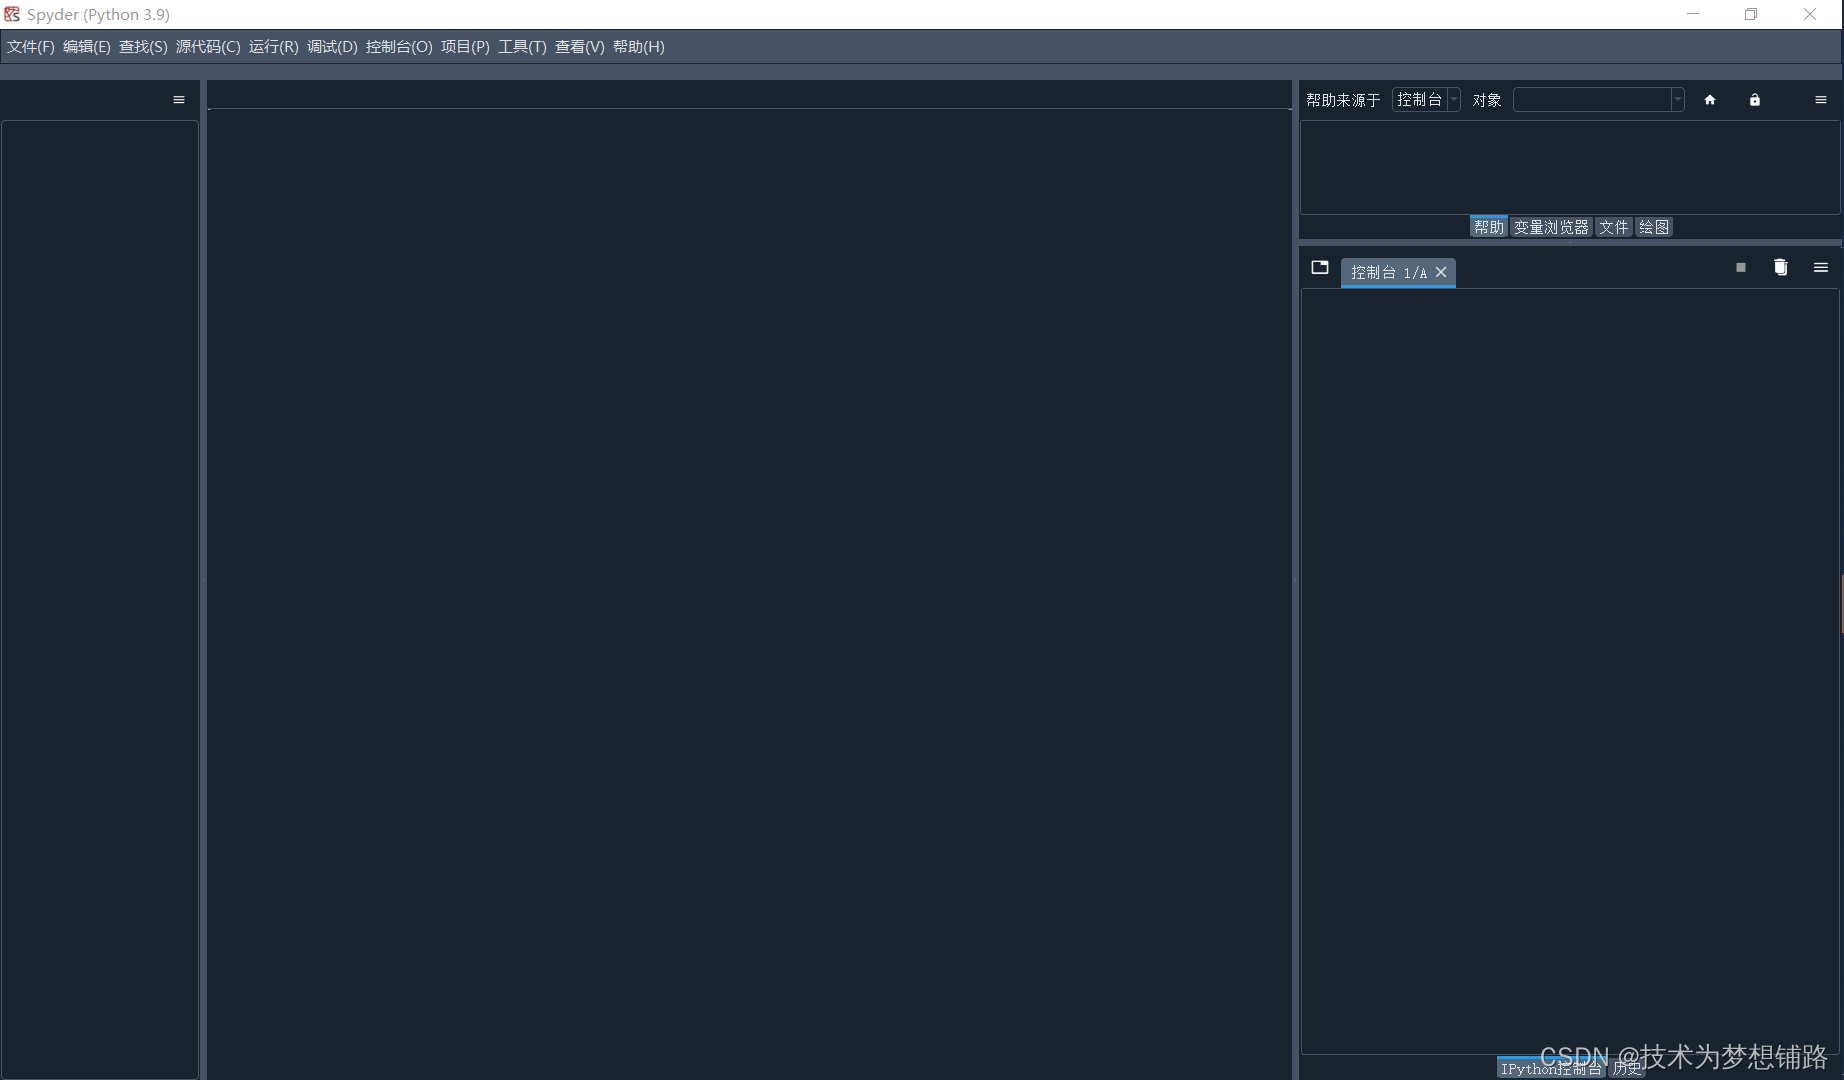Switch to the IPython控制台 tab

[x=1551, y=1068]
